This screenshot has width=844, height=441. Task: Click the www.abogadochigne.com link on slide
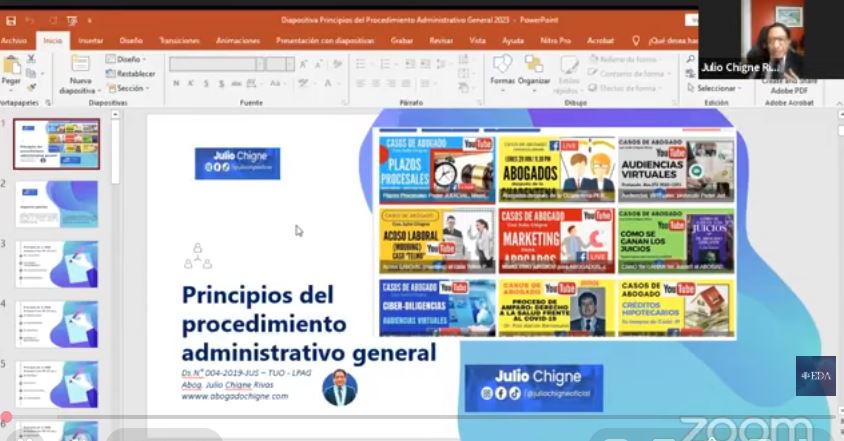pos(235,396)
